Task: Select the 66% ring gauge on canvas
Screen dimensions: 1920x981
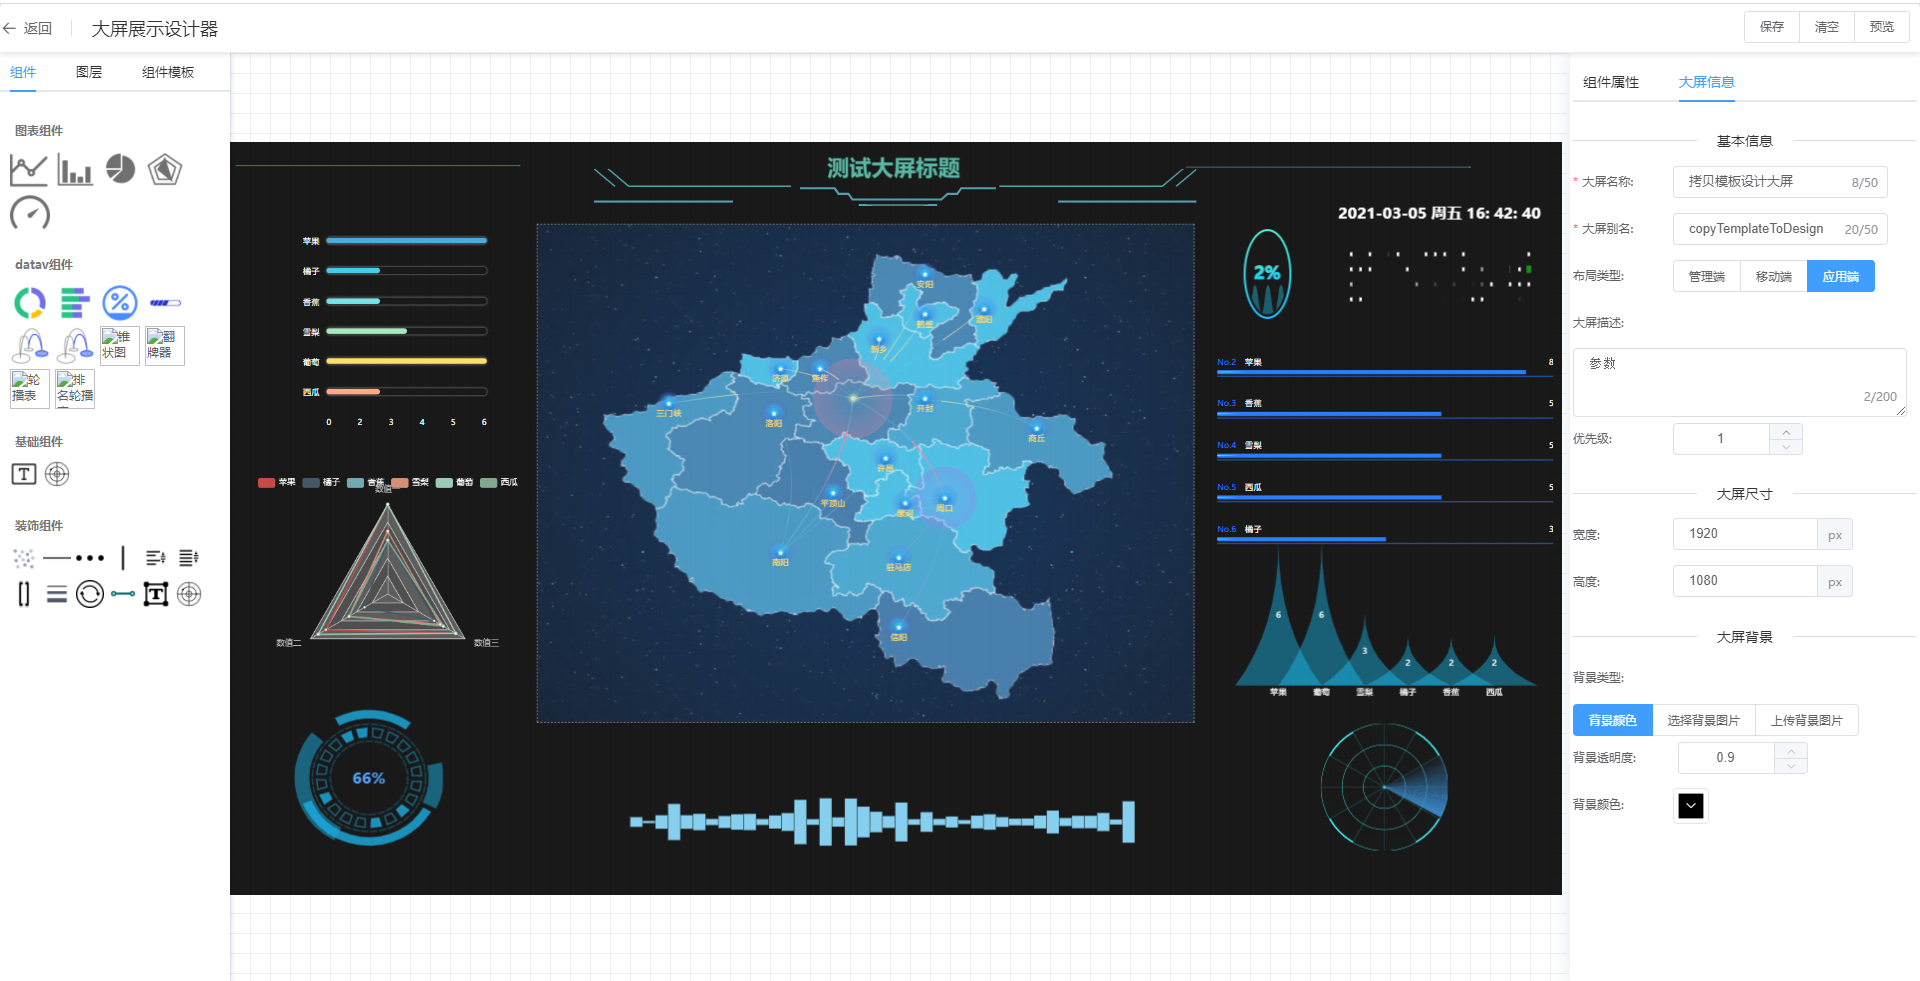Action: point(369,778)
